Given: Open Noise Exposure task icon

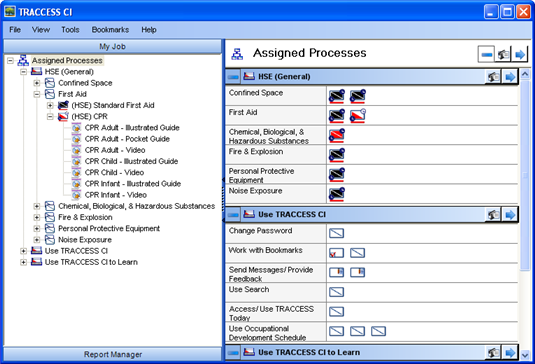Looking at the screenshot, I should [x=337, y=194].
